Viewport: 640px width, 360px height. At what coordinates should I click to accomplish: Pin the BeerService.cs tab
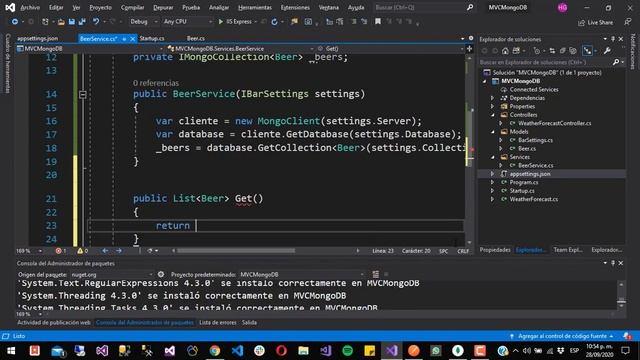point(124,39)
